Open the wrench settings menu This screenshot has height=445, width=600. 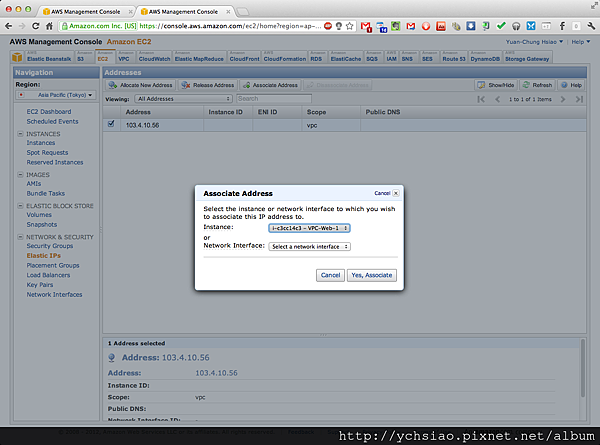(x=590, y=26)
